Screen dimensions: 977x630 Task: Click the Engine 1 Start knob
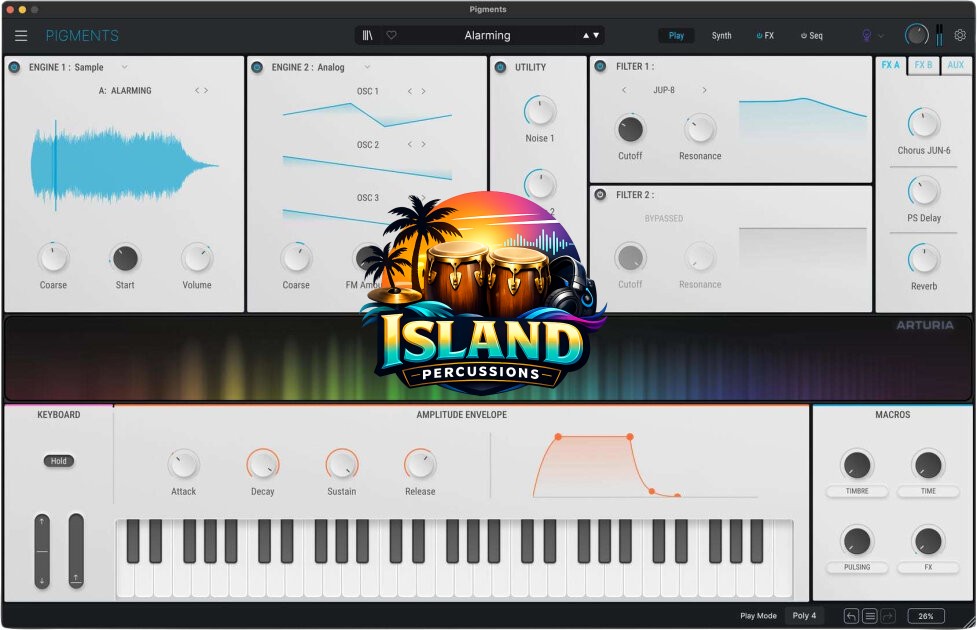[125, 258]
